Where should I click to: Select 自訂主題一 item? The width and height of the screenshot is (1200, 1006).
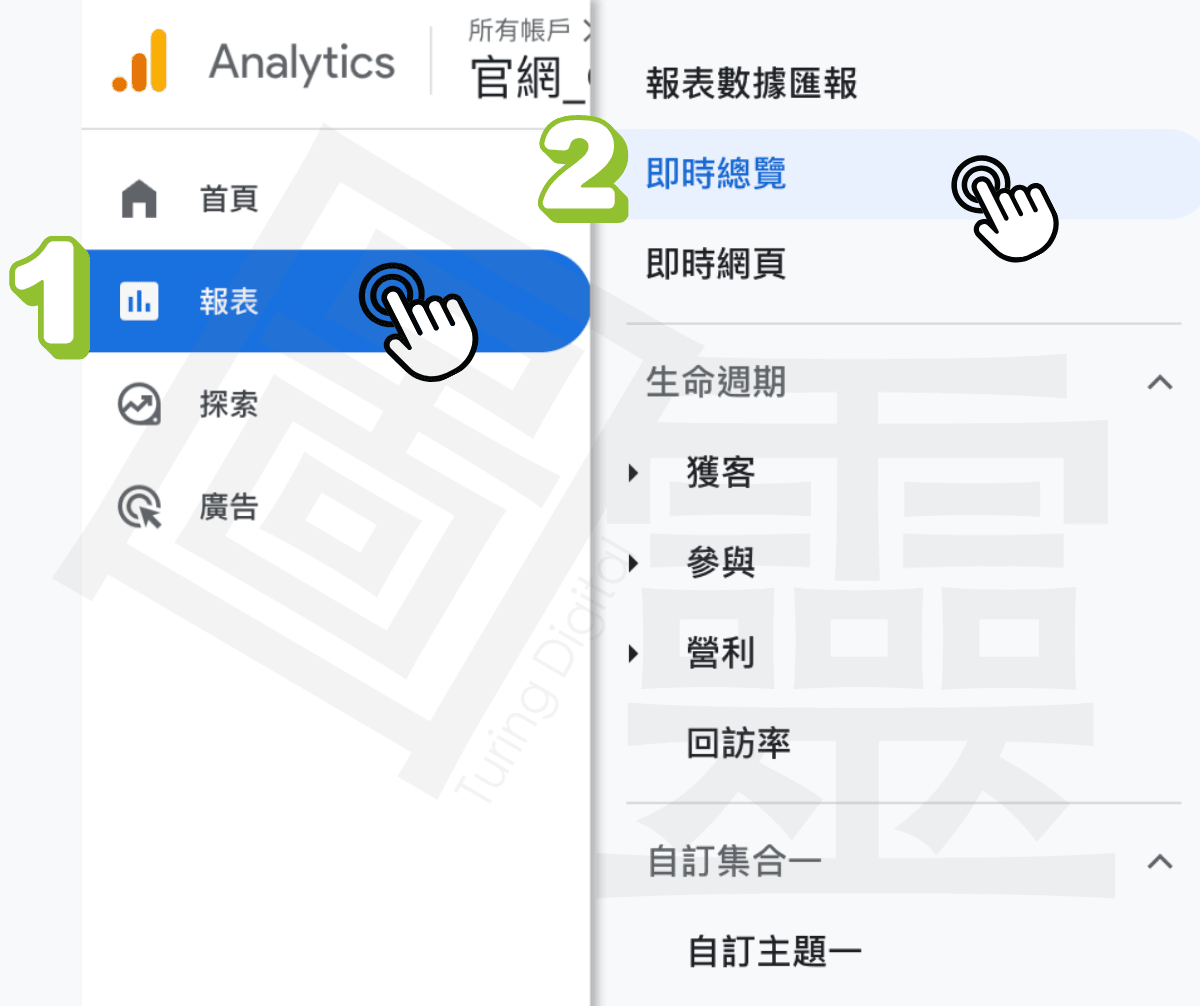pos(775,951)
